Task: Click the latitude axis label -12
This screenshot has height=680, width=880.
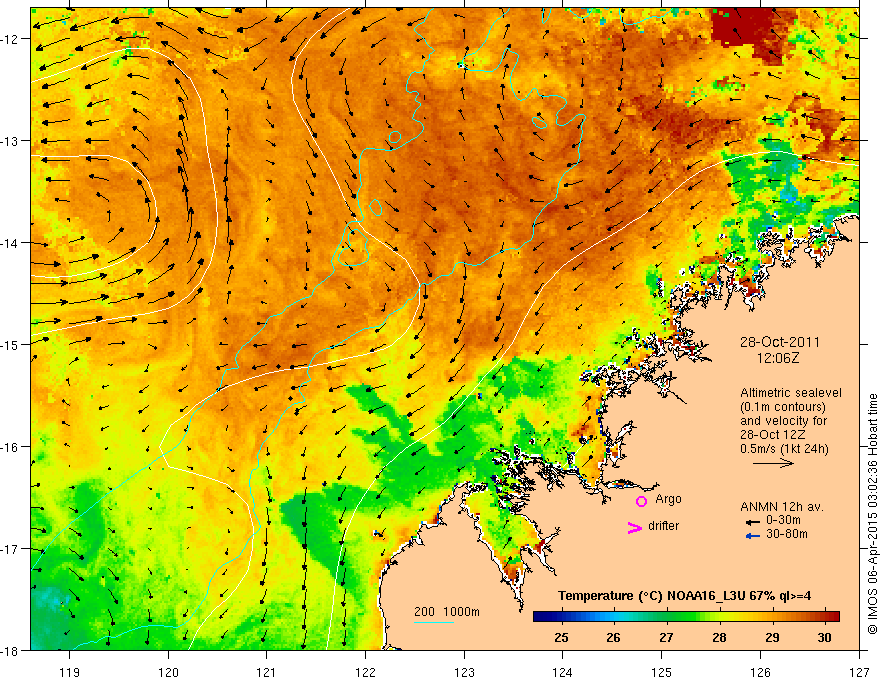Action: (10, 39)
